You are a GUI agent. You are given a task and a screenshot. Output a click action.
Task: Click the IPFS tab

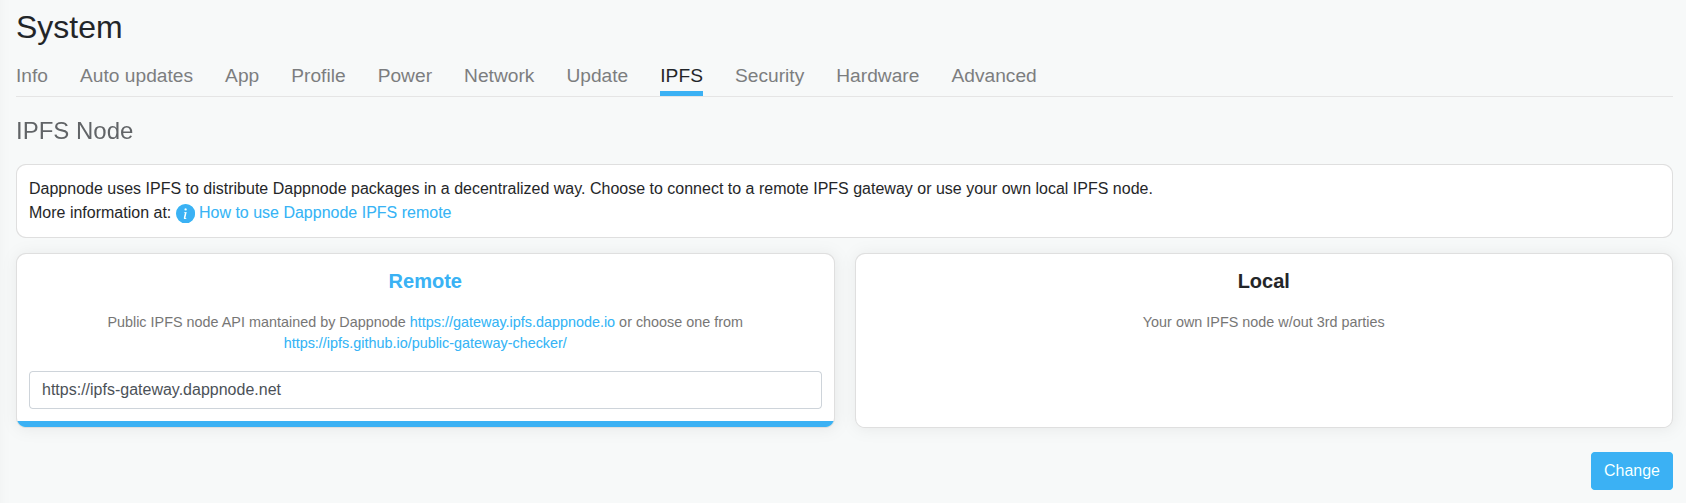click(681, 76)
